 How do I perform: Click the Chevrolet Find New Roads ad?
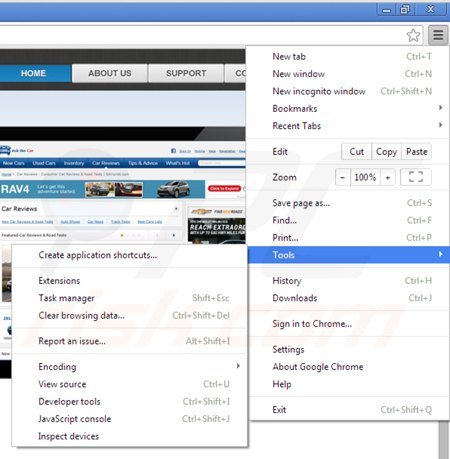pyautogui.click(x=217, y=225)
